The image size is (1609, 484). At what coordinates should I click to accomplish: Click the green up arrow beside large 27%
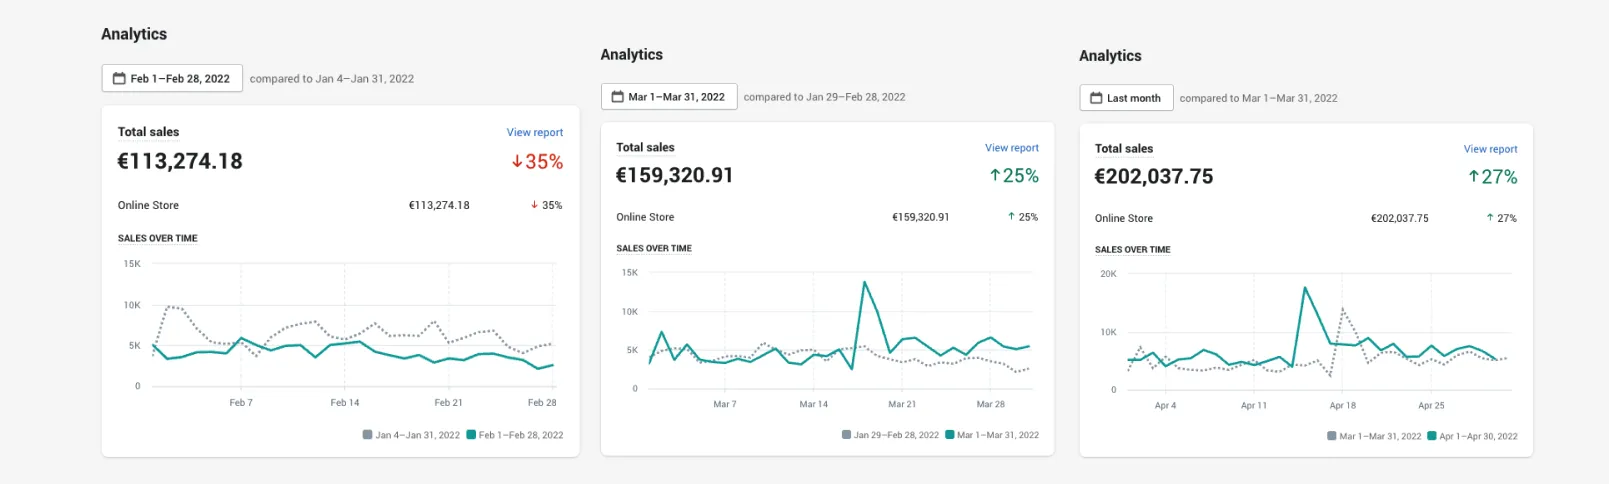pyautogui.click(x=1474, y=177)
